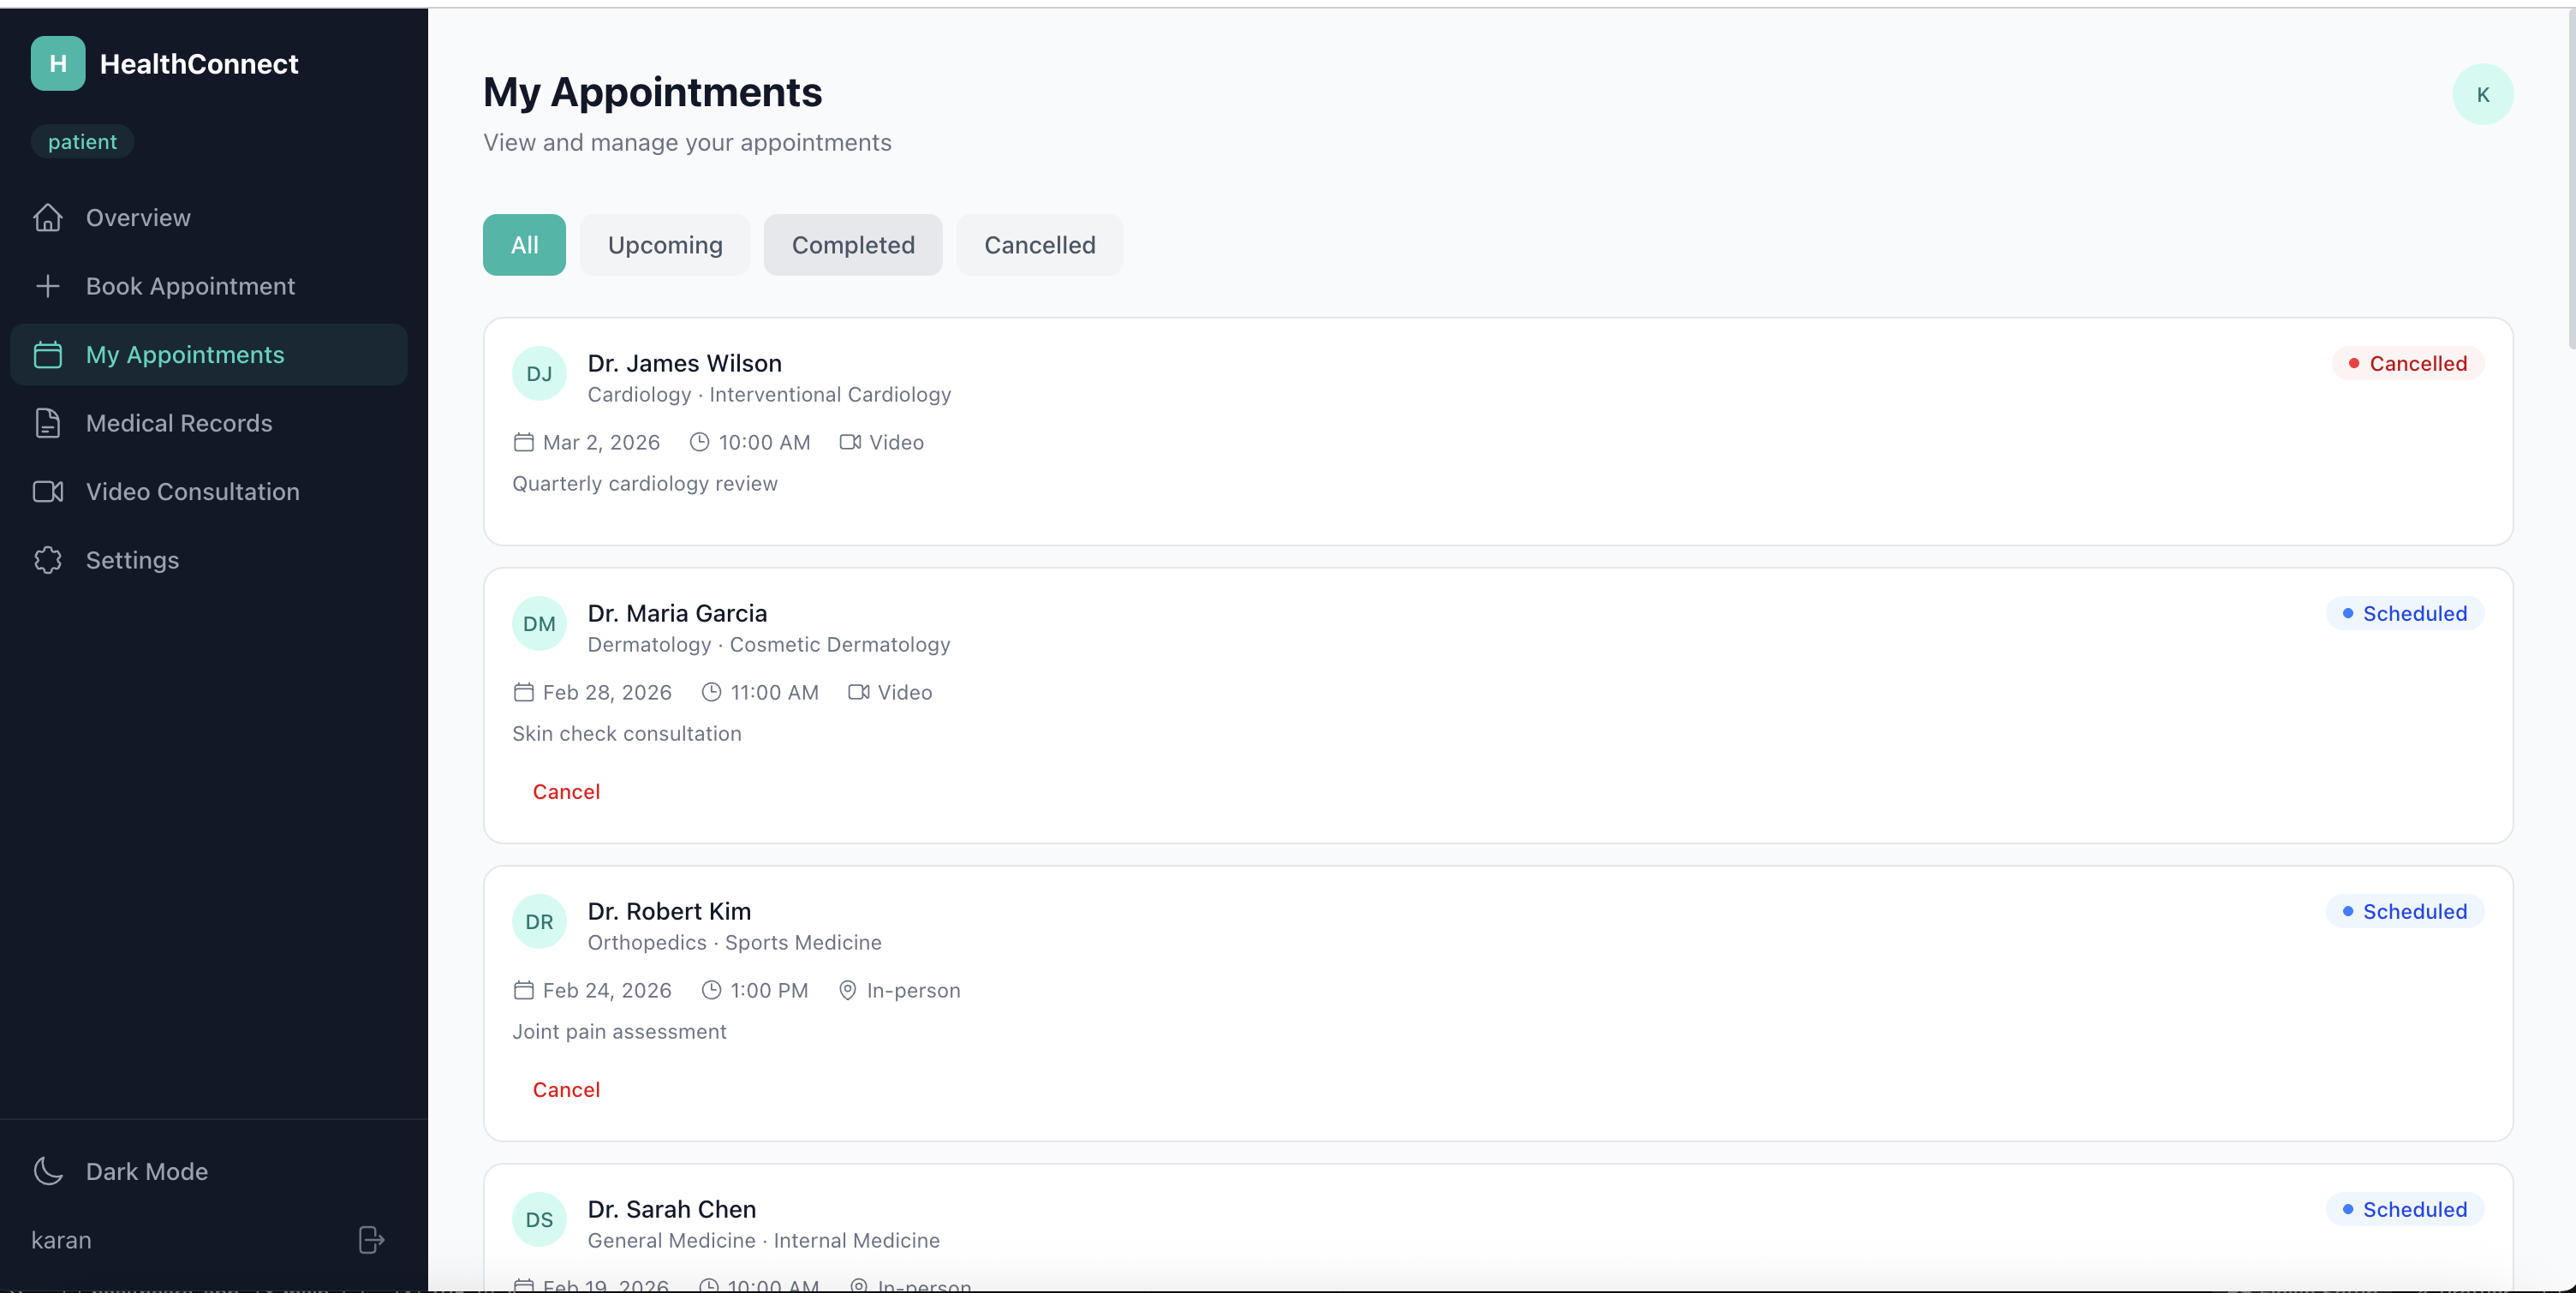The height and width of the screenshot is (1293, 2576).
Task: Click the Scheduled badge on Dr. Robert Kim
Action: click(x=2404, y=911)
